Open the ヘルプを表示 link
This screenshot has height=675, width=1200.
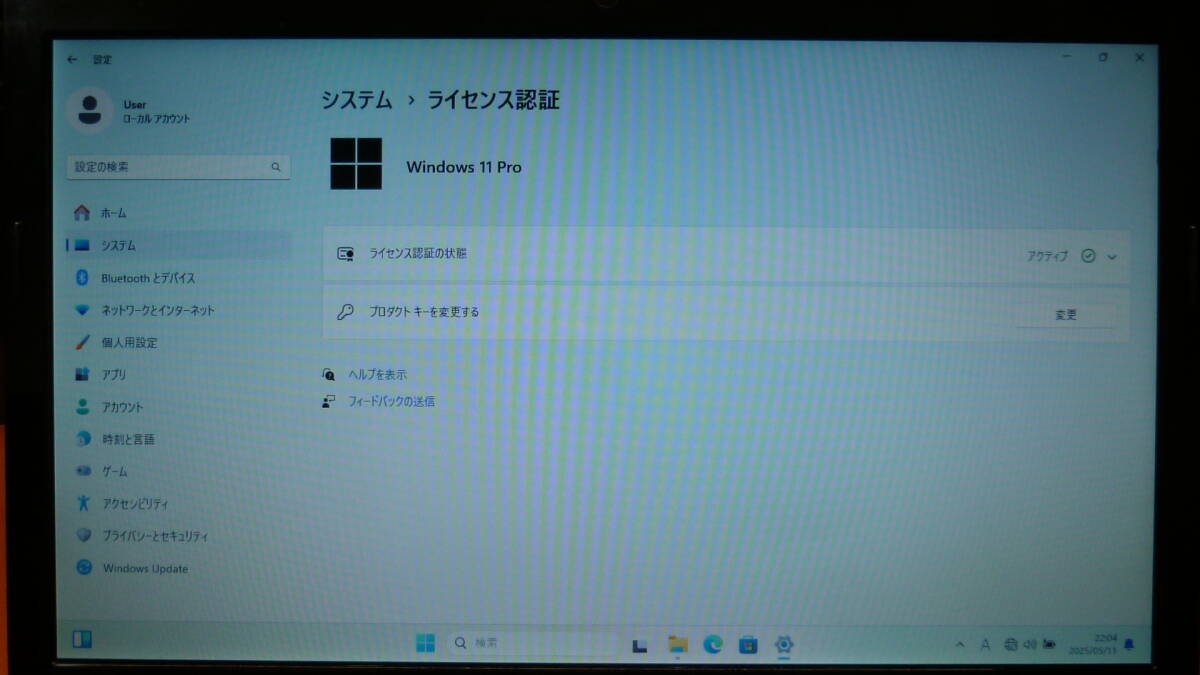377,374
